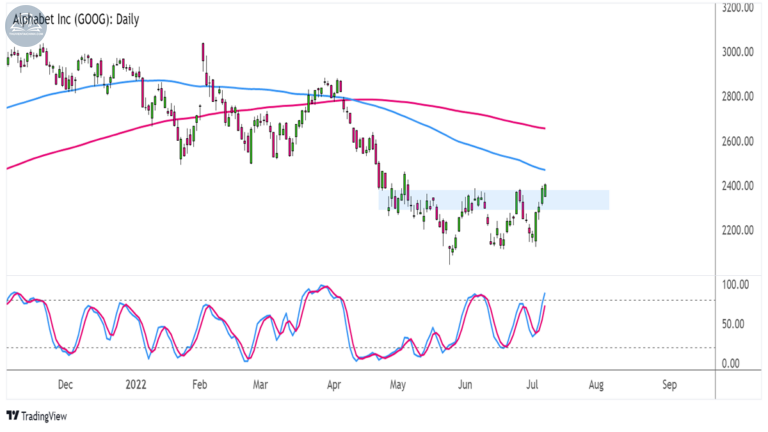Click the 2022 label on time axis
The width and height of the screenshot is (768, 432).
pos(136,384)
